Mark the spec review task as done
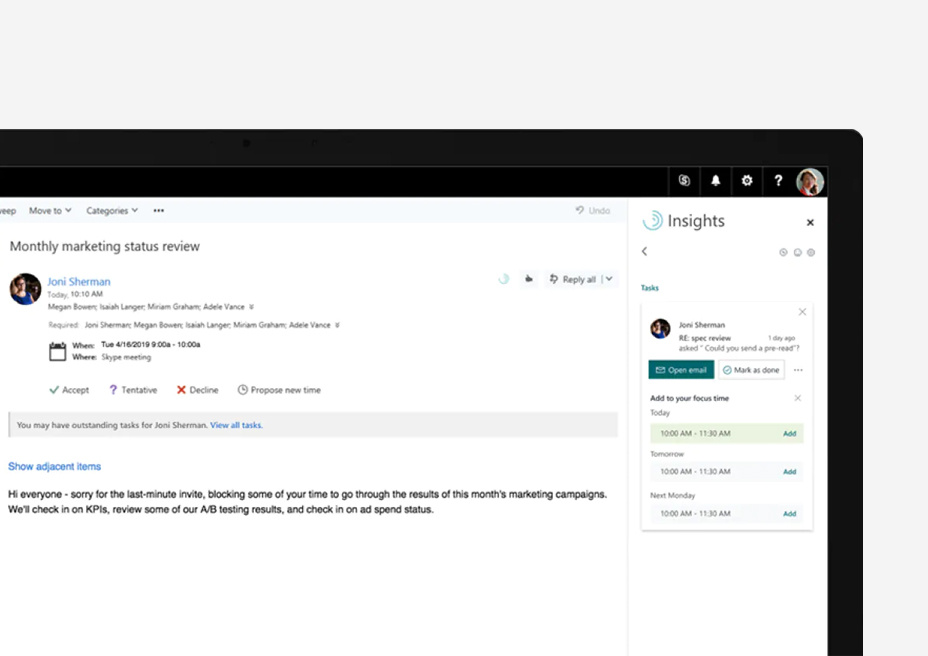This screenshot has height=656, width=928. [751, 370]
